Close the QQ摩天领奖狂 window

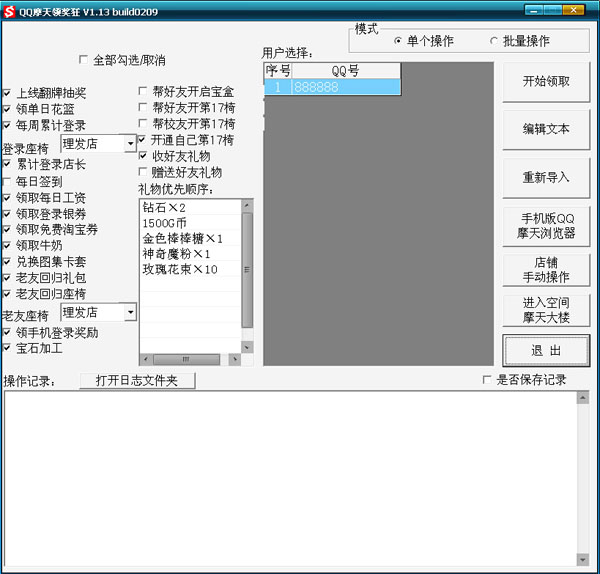pyautogui.click(x=573, y=10)
